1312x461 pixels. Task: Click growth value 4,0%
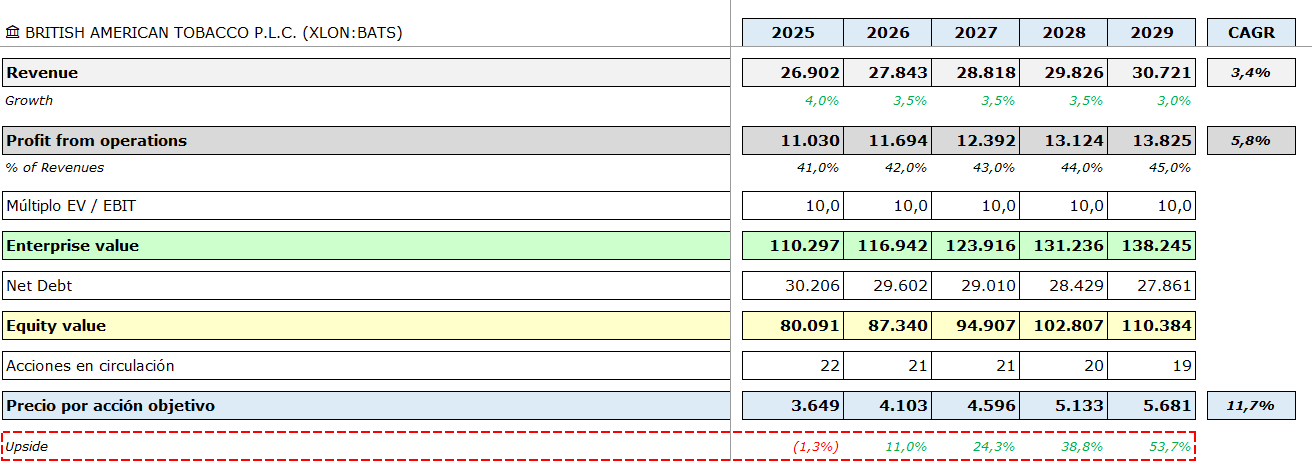point(821,100)
